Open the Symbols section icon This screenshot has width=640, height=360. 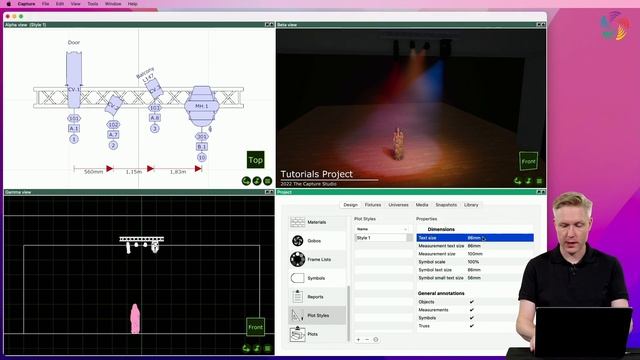tap(298, 278)
